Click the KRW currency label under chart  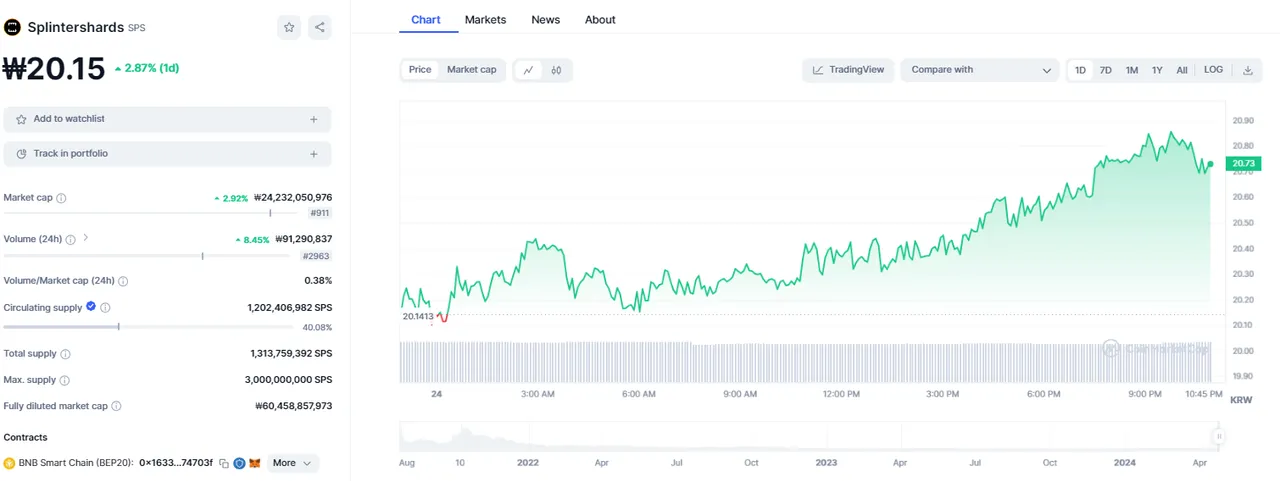coord(1241,400)
